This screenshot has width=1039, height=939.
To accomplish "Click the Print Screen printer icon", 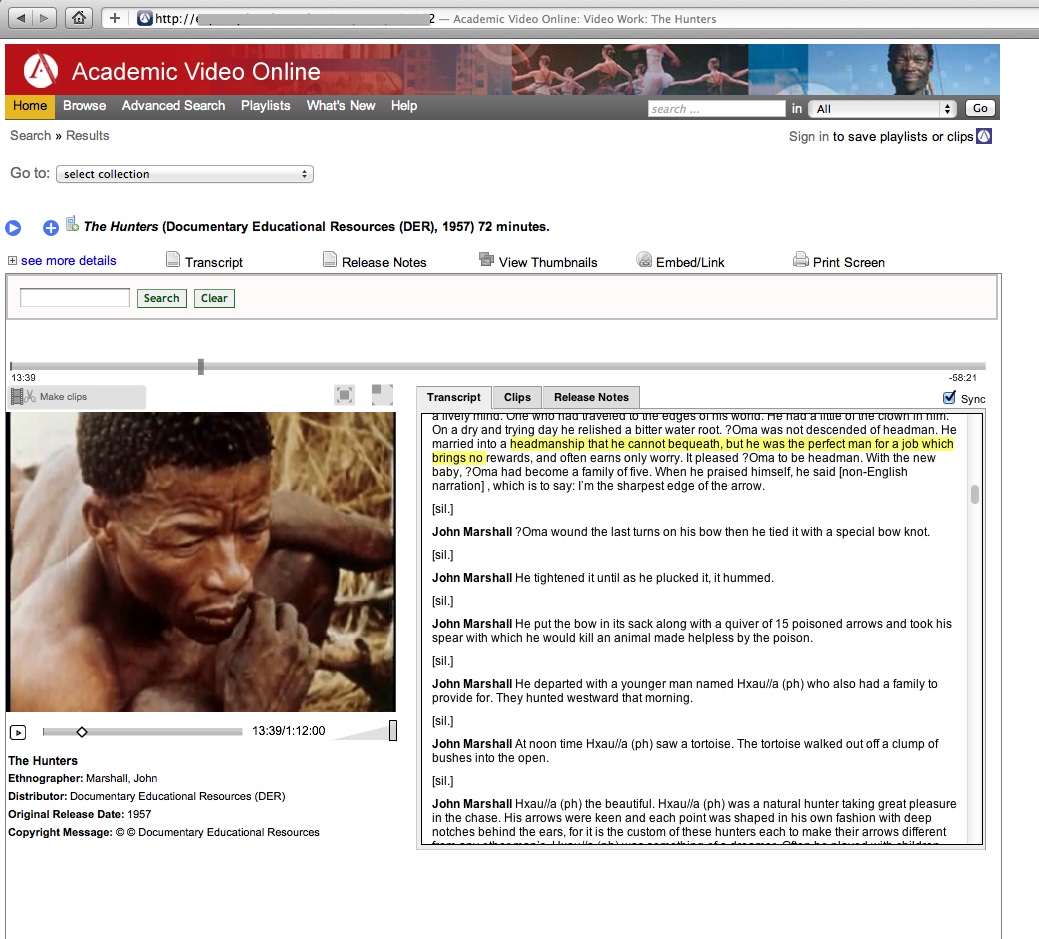I will click(801, 260).
